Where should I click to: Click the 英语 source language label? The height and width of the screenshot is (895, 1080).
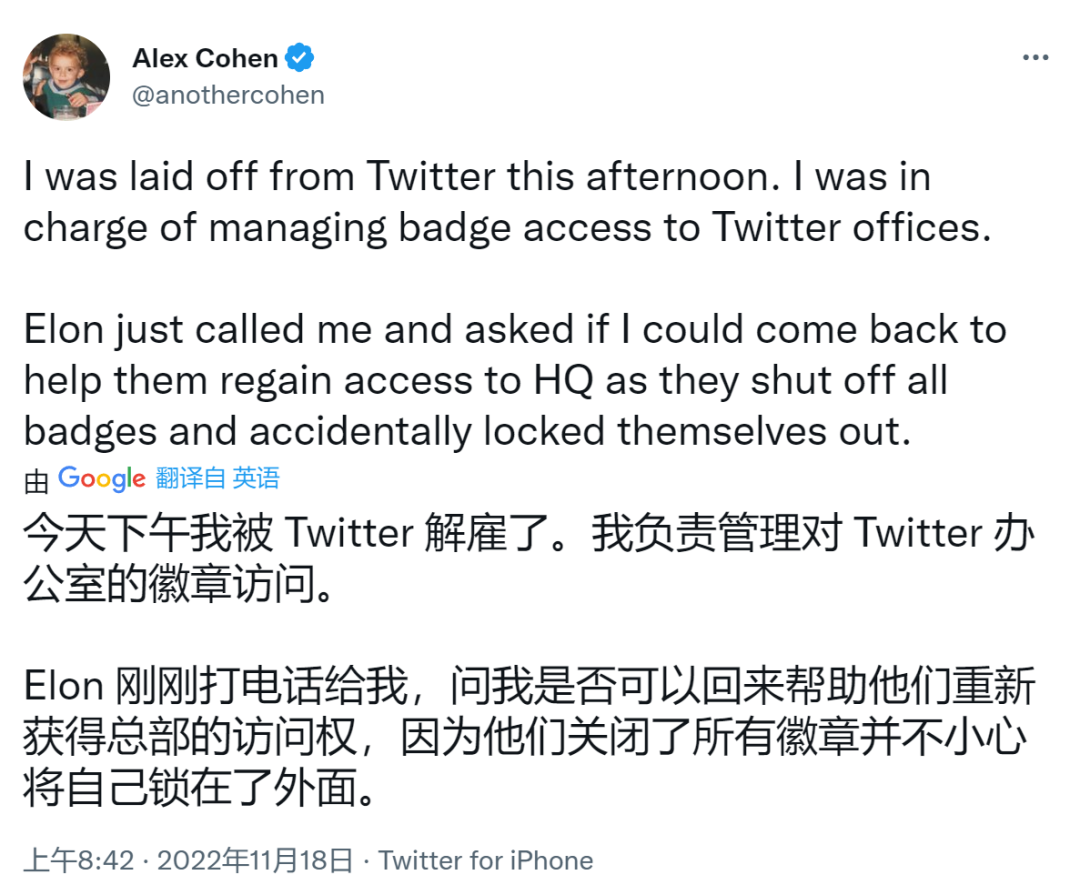[x=256, y=478]
